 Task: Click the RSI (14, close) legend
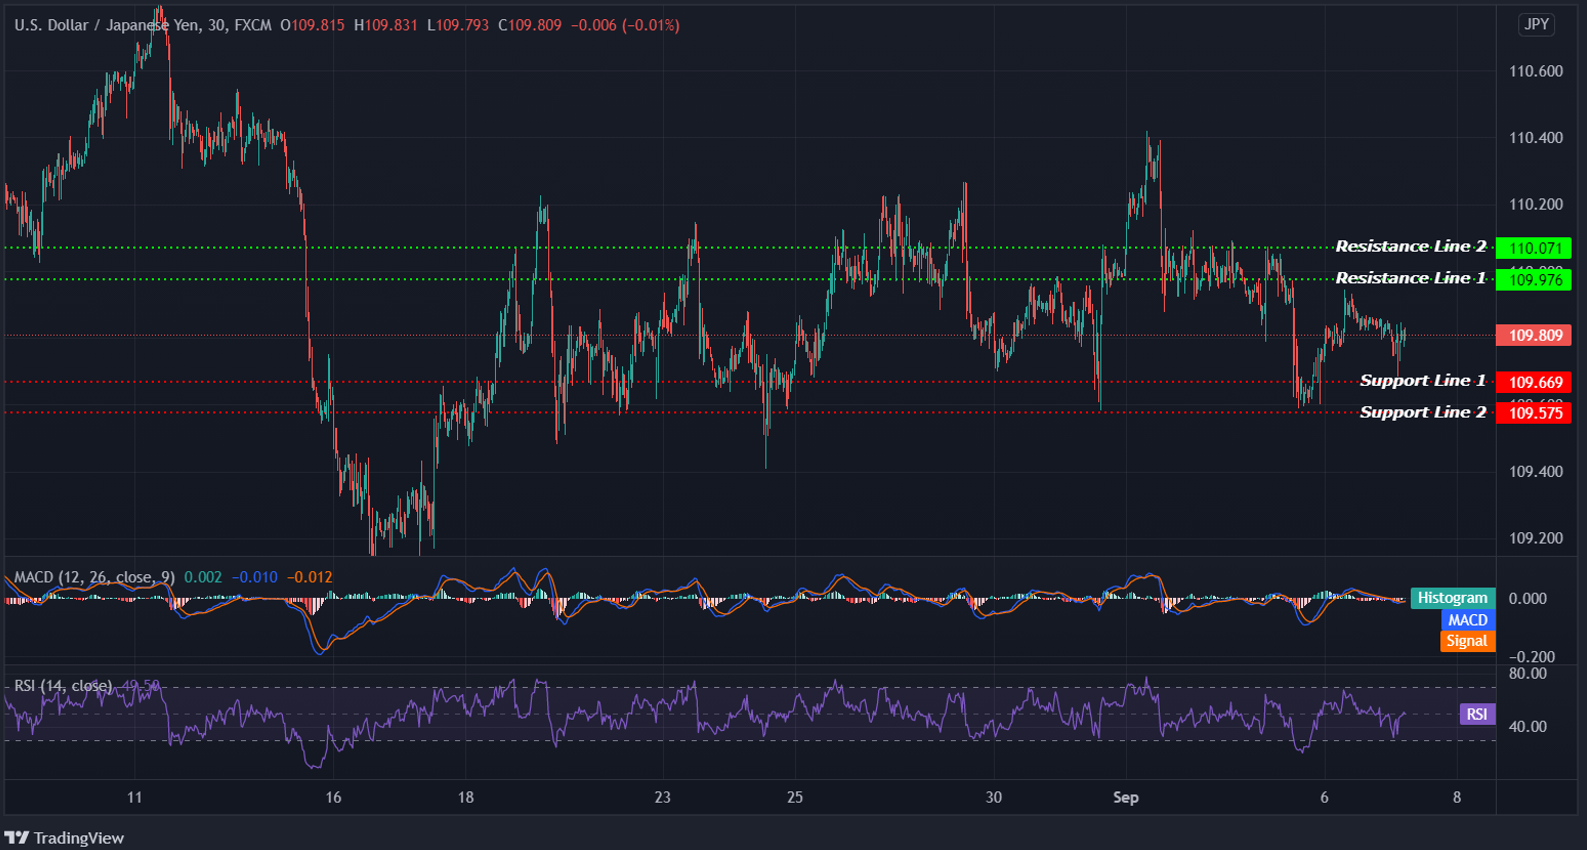point(63,685)
